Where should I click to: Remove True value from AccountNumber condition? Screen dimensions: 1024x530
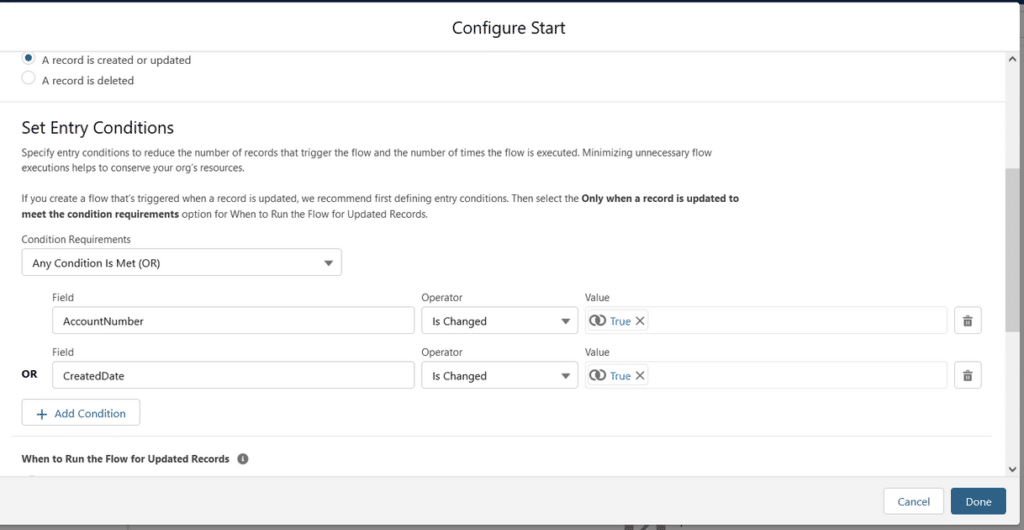pos(640,320)
